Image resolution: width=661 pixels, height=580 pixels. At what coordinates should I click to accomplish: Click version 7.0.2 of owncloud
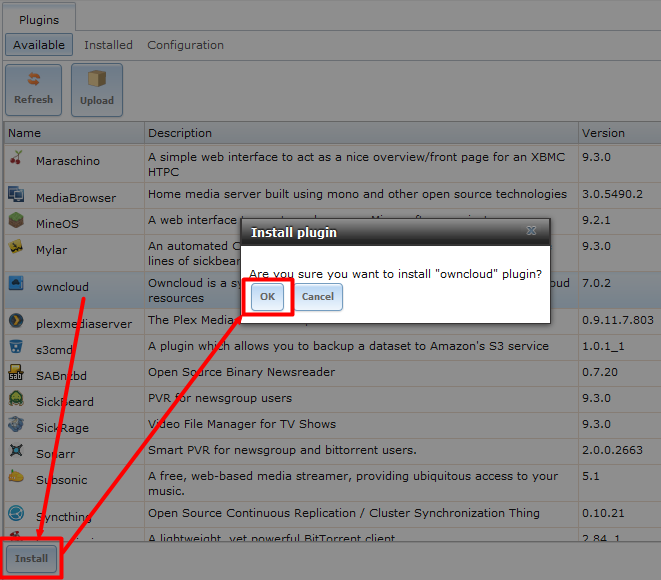point(596,283)
